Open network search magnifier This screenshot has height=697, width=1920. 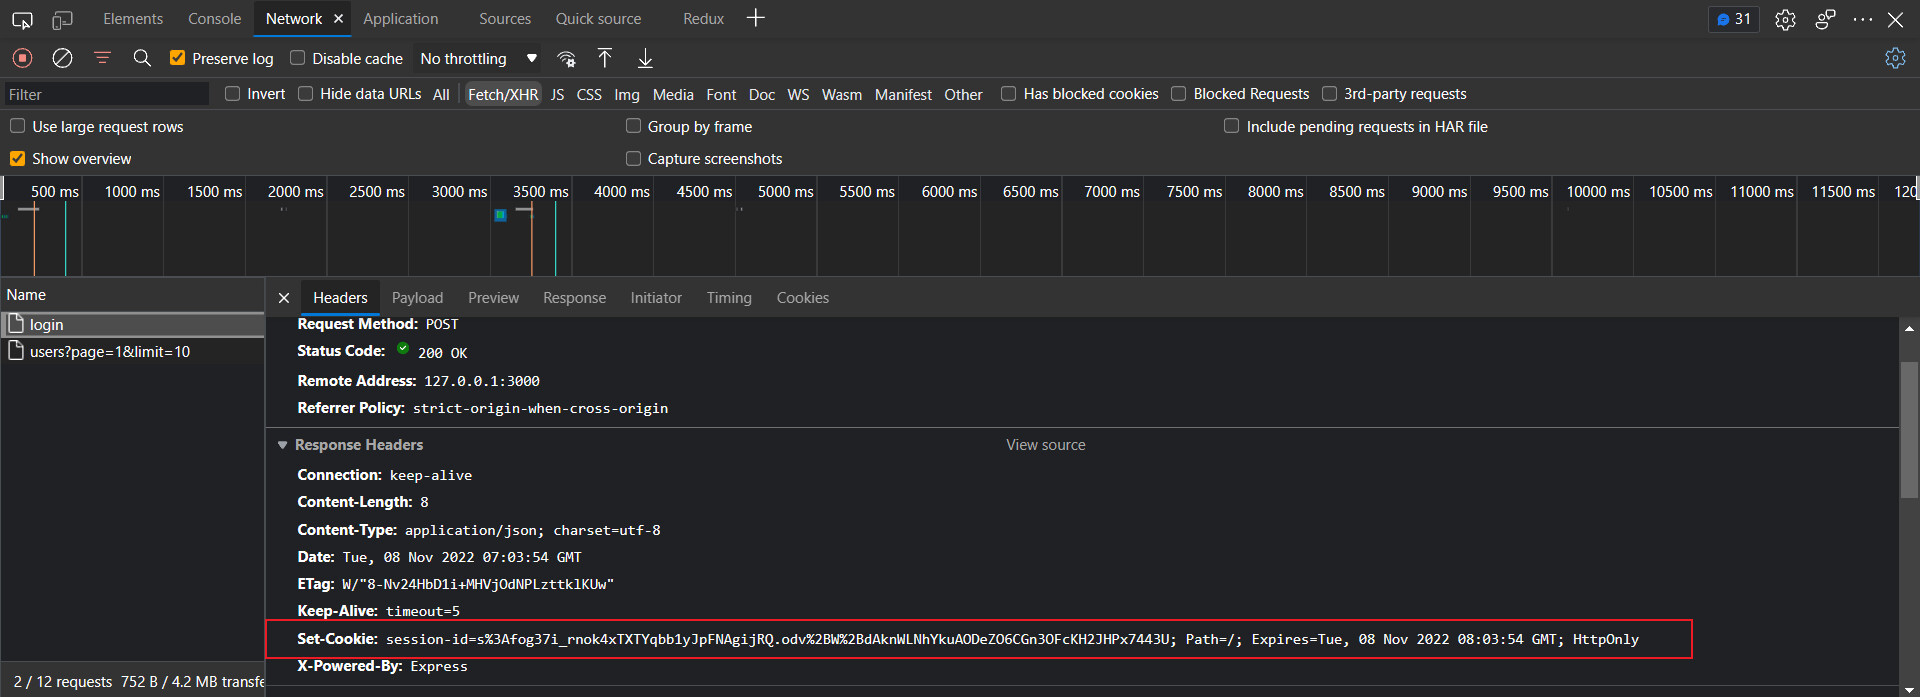click(x=142, y=58)
